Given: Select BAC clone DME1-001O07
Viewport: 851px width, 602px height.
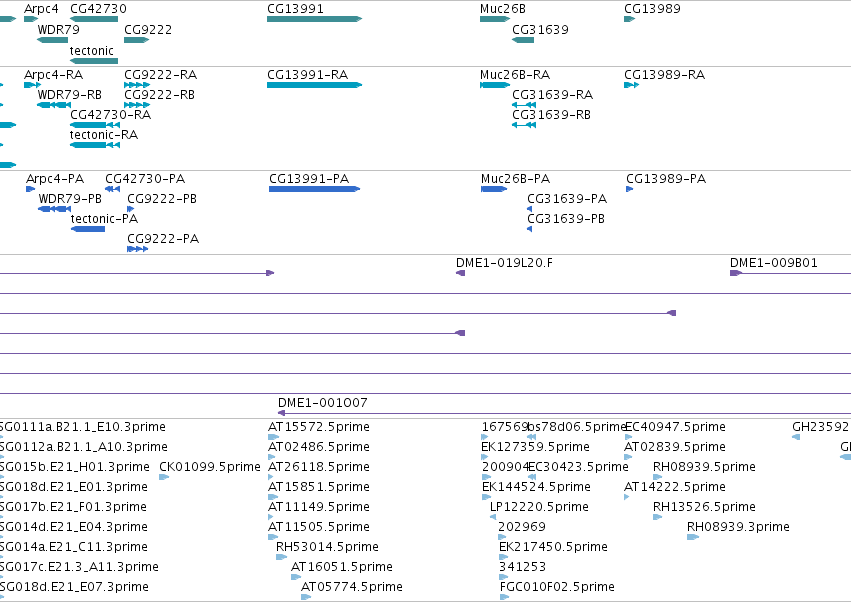Looking at the screenshot, I should coord(323,403).
